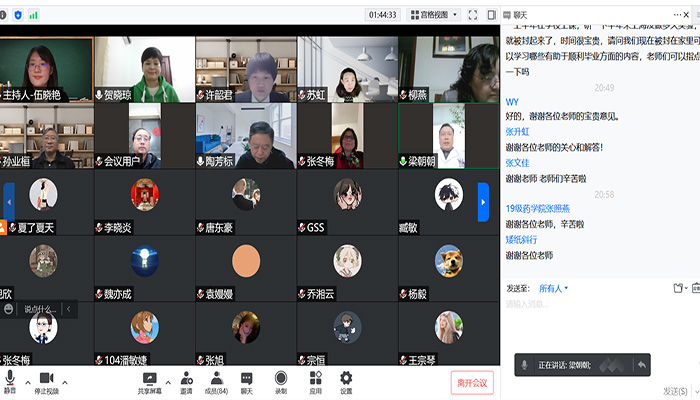Click the 共享屏幕 share screen icon
The width and height of the screenshot is (700, 400).
coord(150,379)
